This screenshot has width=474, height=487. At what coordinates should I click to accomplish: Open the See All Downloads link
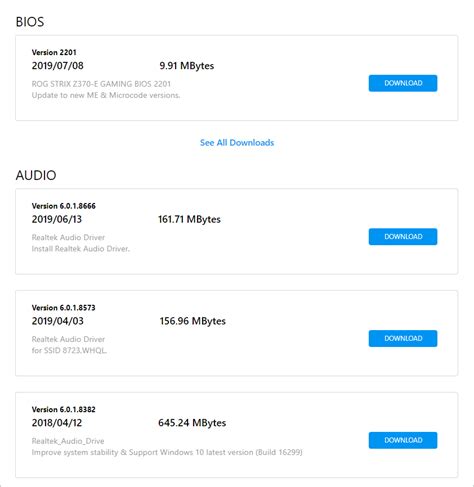coord(237,143)
